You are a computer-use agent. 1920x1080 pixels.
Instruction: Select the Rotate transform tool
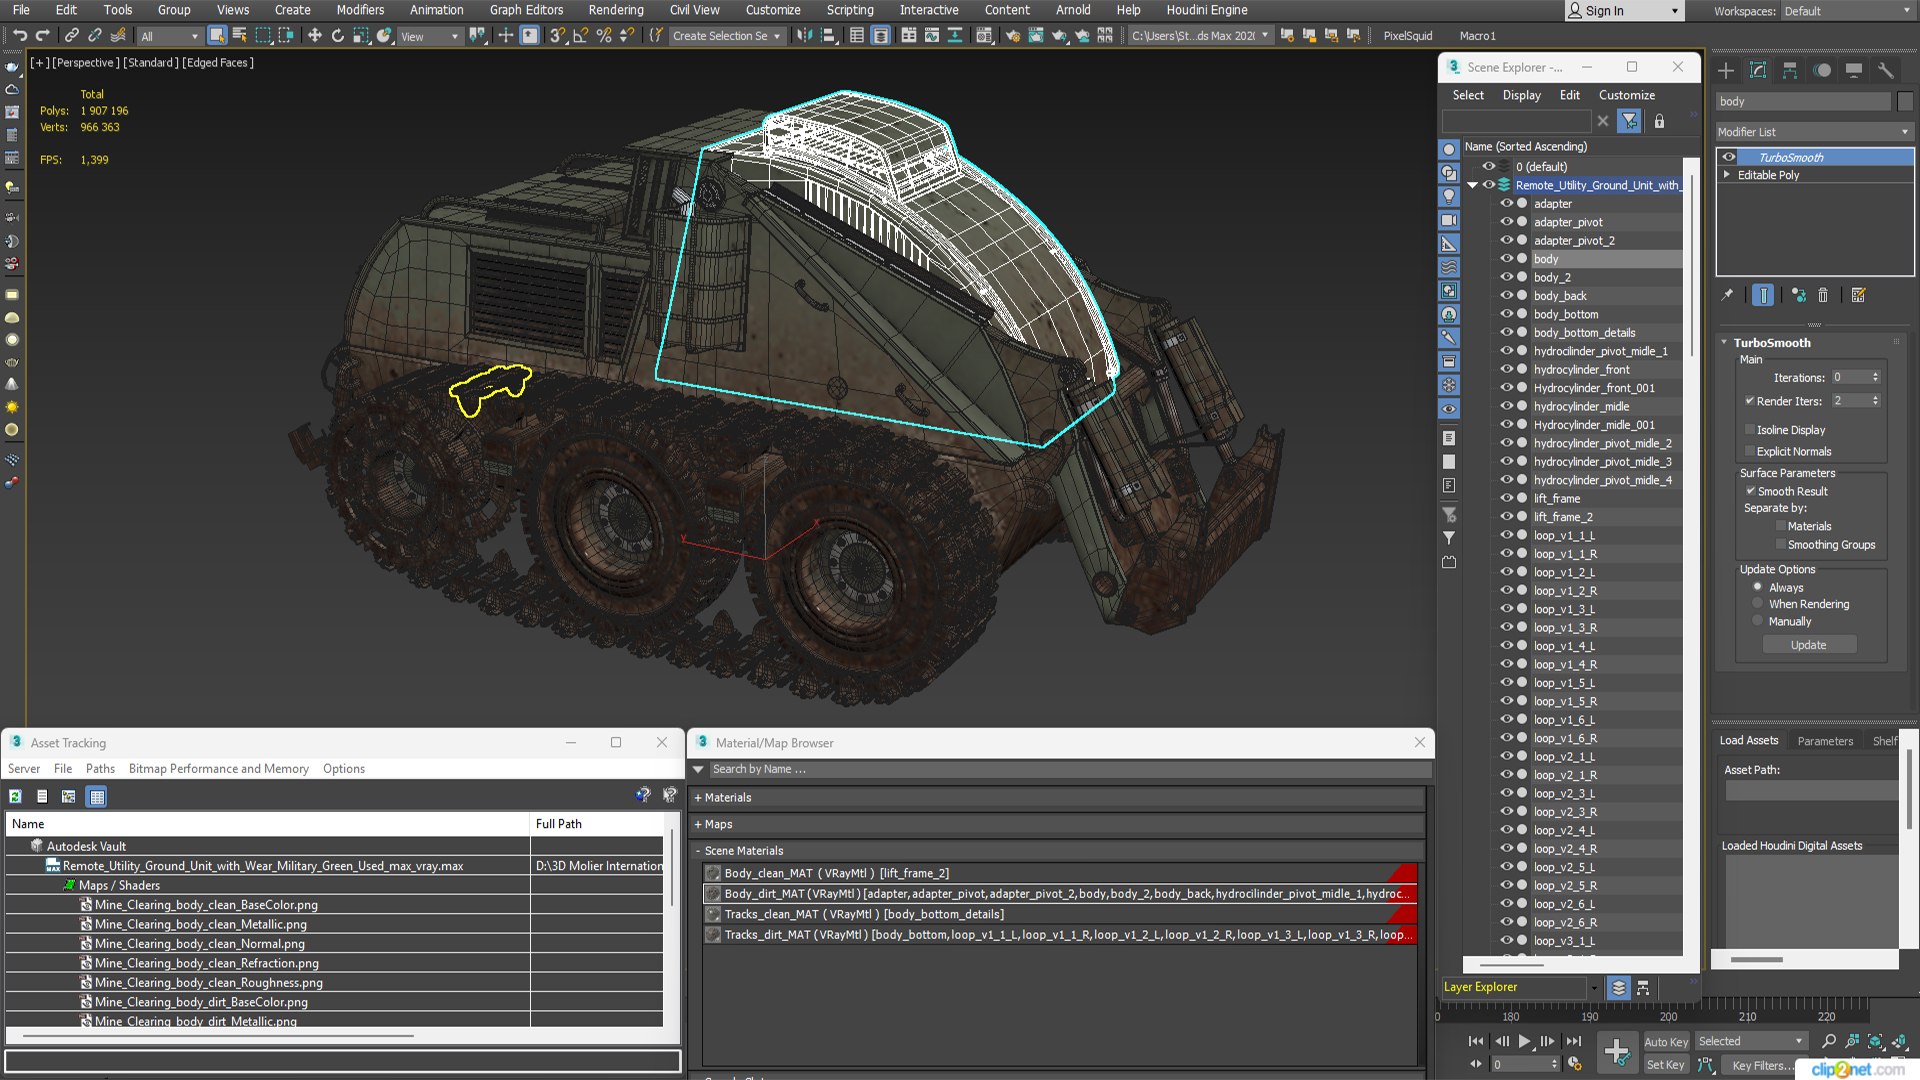tap(337, 36)
